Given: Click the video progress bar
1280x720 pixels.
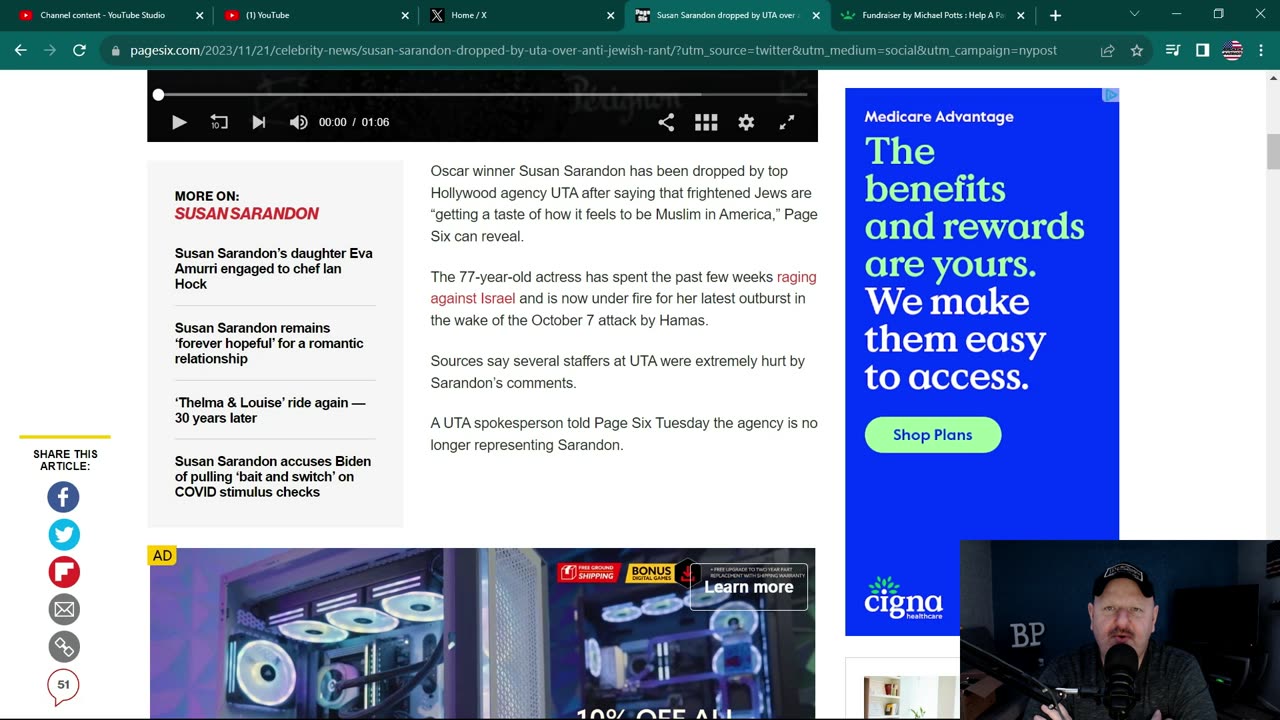Looking at the screenshot, I should (x=482, y=94).
